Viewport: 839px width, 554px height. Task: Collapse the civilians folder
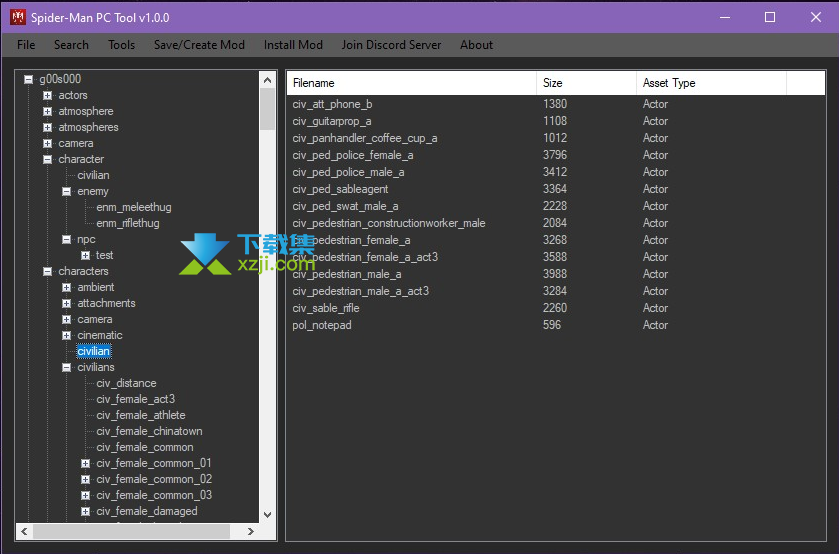point(66,367)
